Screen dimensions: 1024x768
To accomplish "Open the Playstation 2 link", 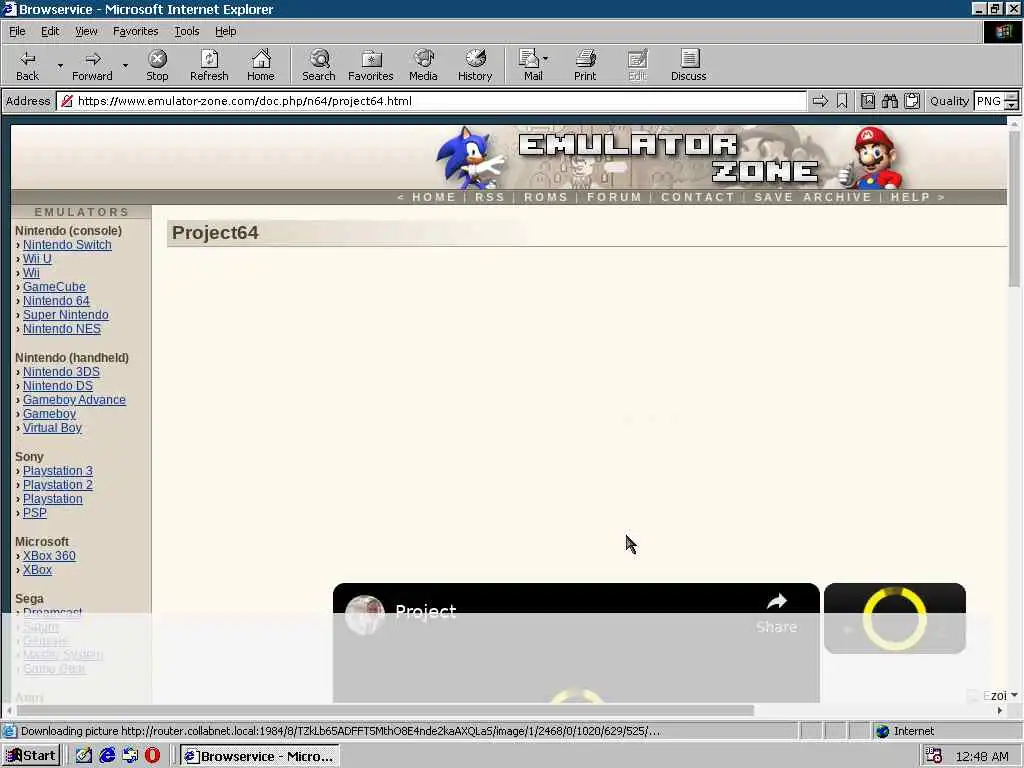I will 58,485.
